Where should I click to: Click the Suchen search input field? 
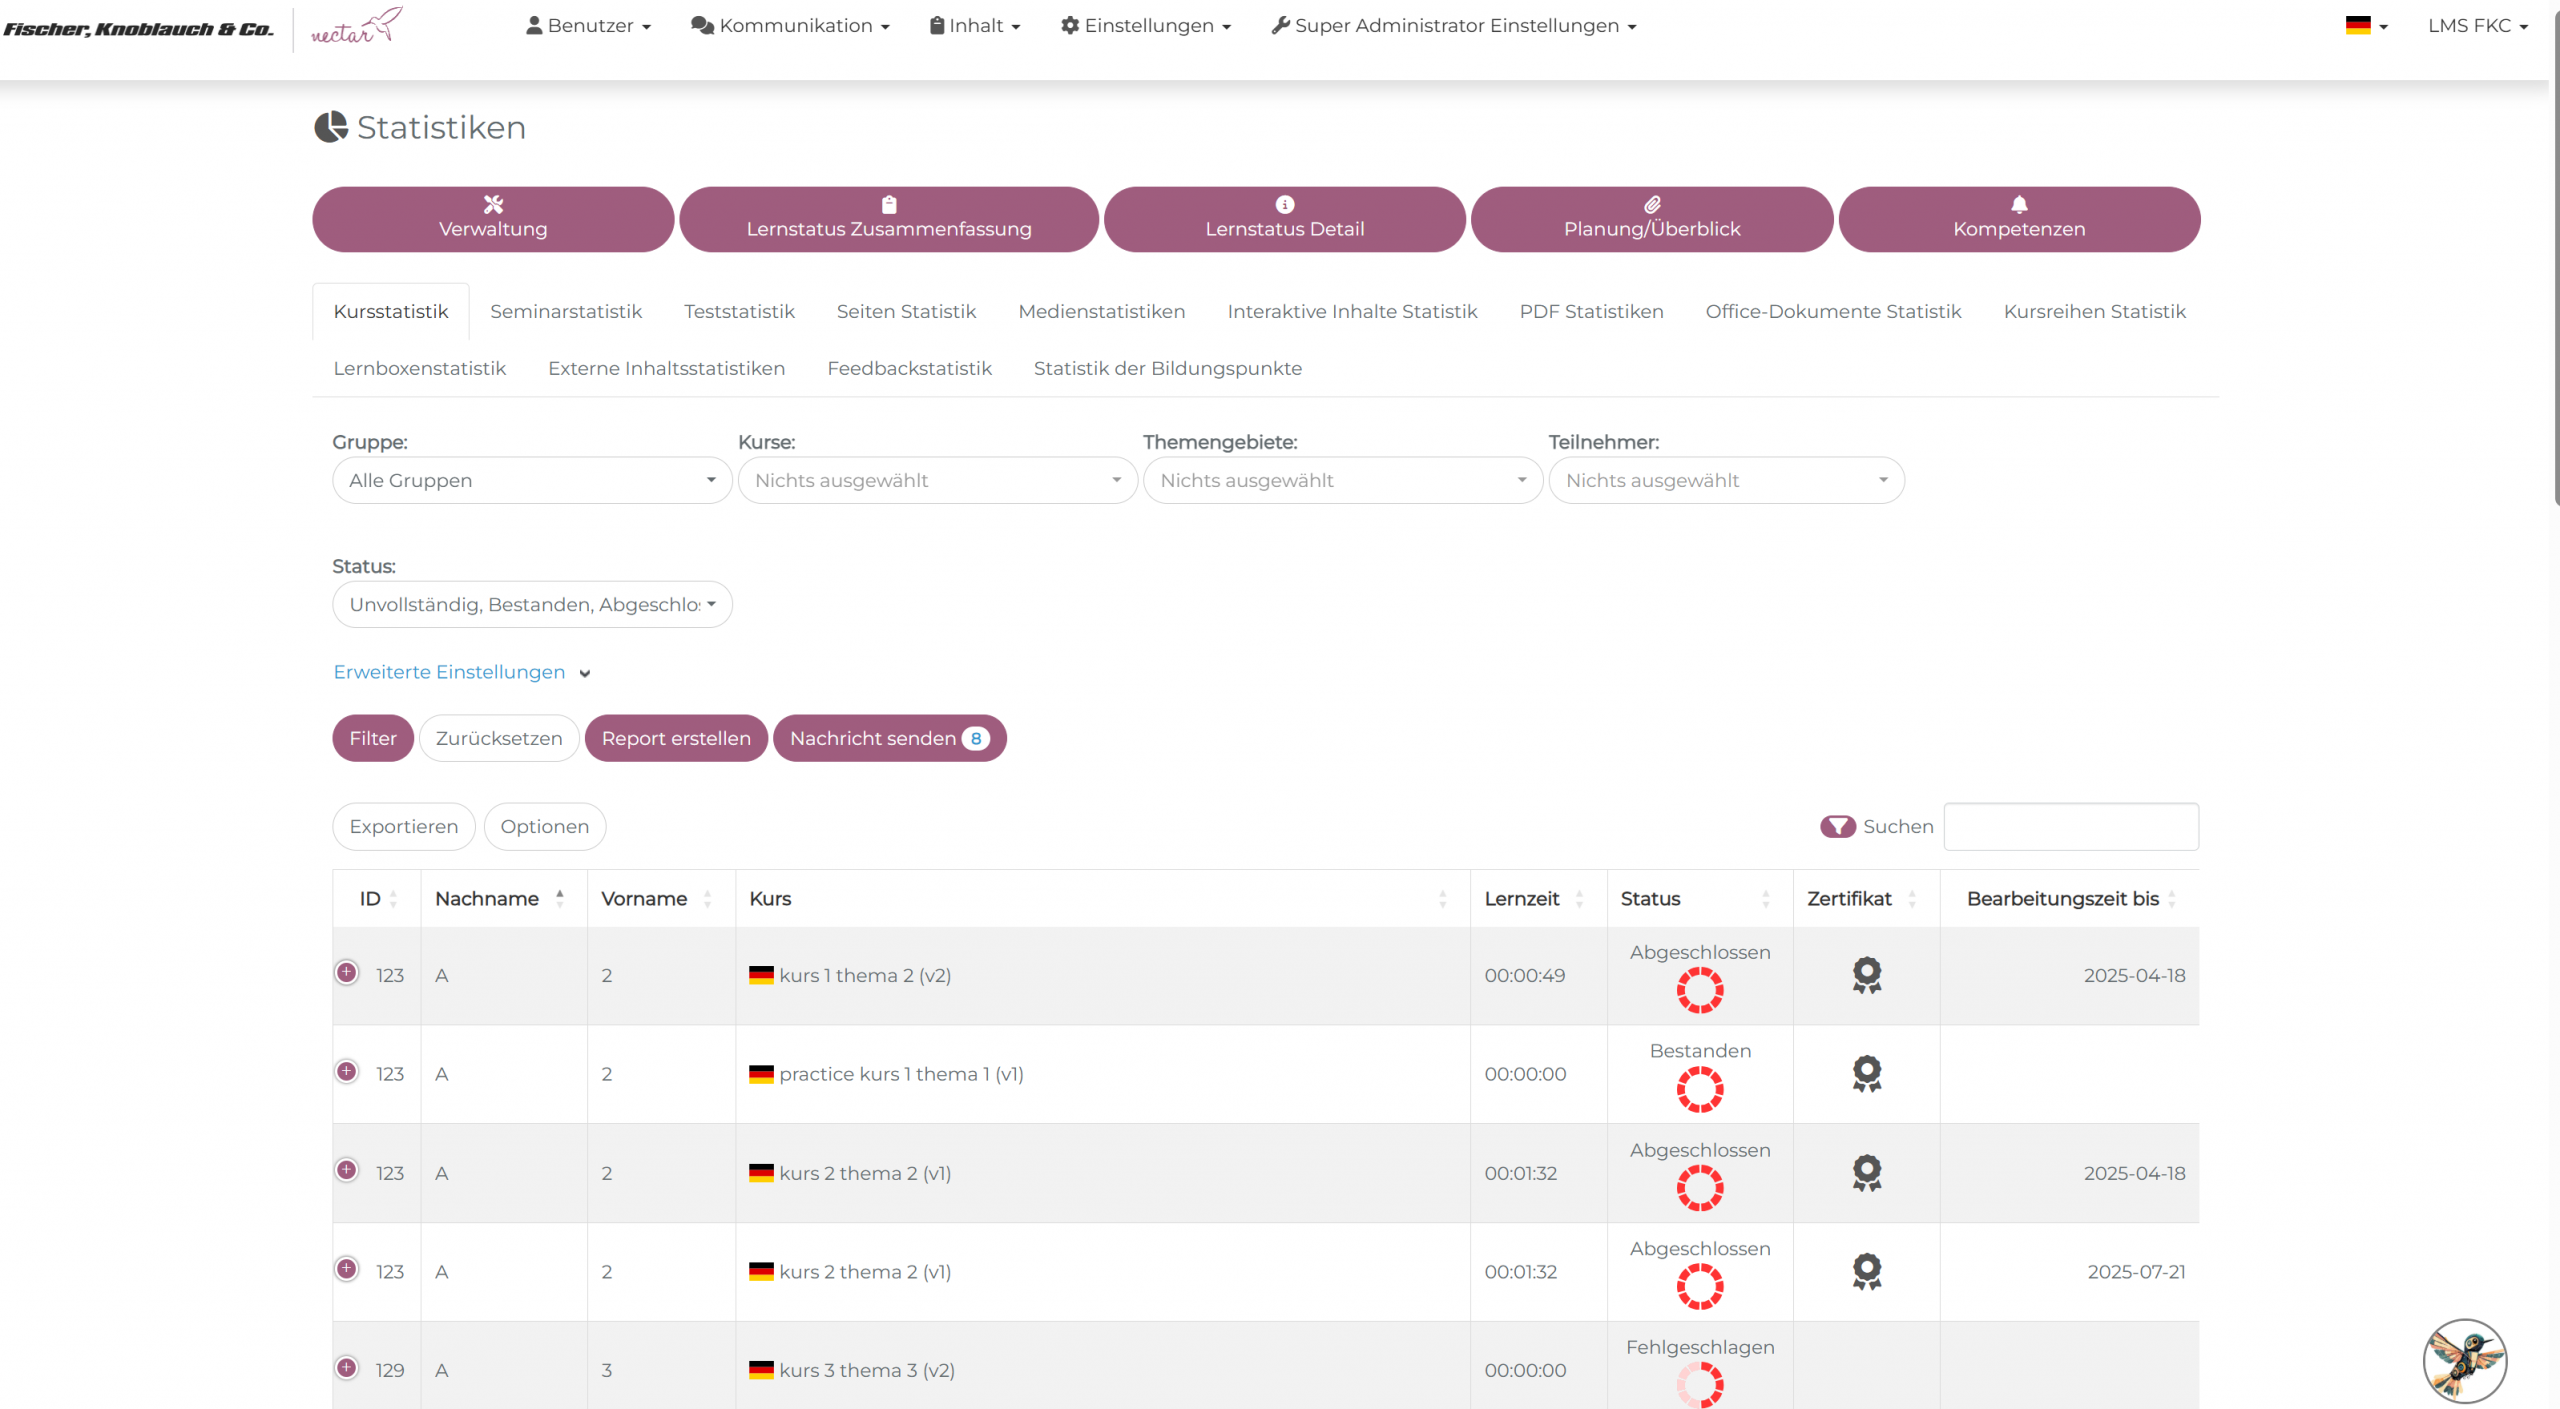click(2070, 826)
